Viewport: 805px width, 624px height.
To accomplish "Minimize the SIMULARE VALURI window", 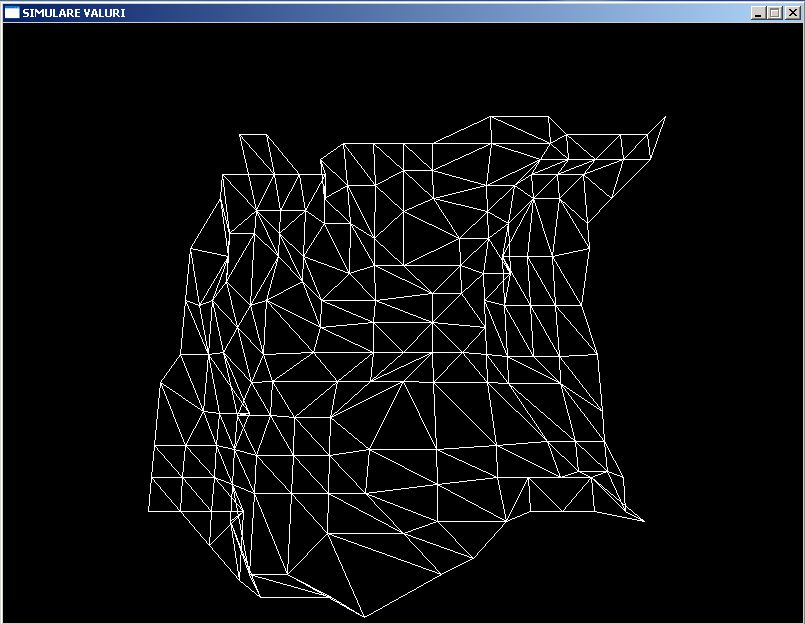I will pyautogui.click(x=758, y=13).
